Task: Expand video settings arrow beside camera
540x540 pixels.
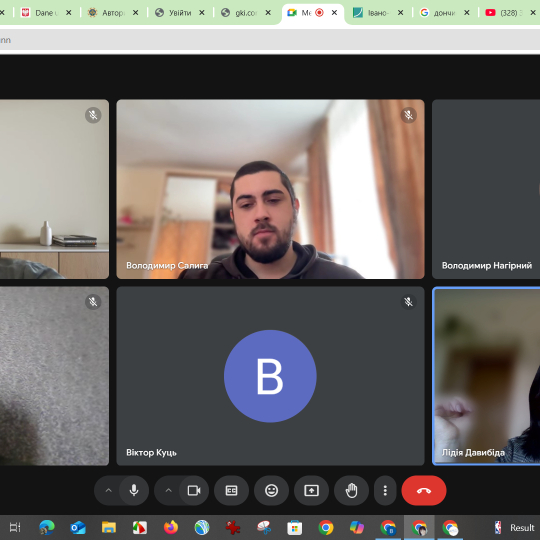Action: [168, 490]
